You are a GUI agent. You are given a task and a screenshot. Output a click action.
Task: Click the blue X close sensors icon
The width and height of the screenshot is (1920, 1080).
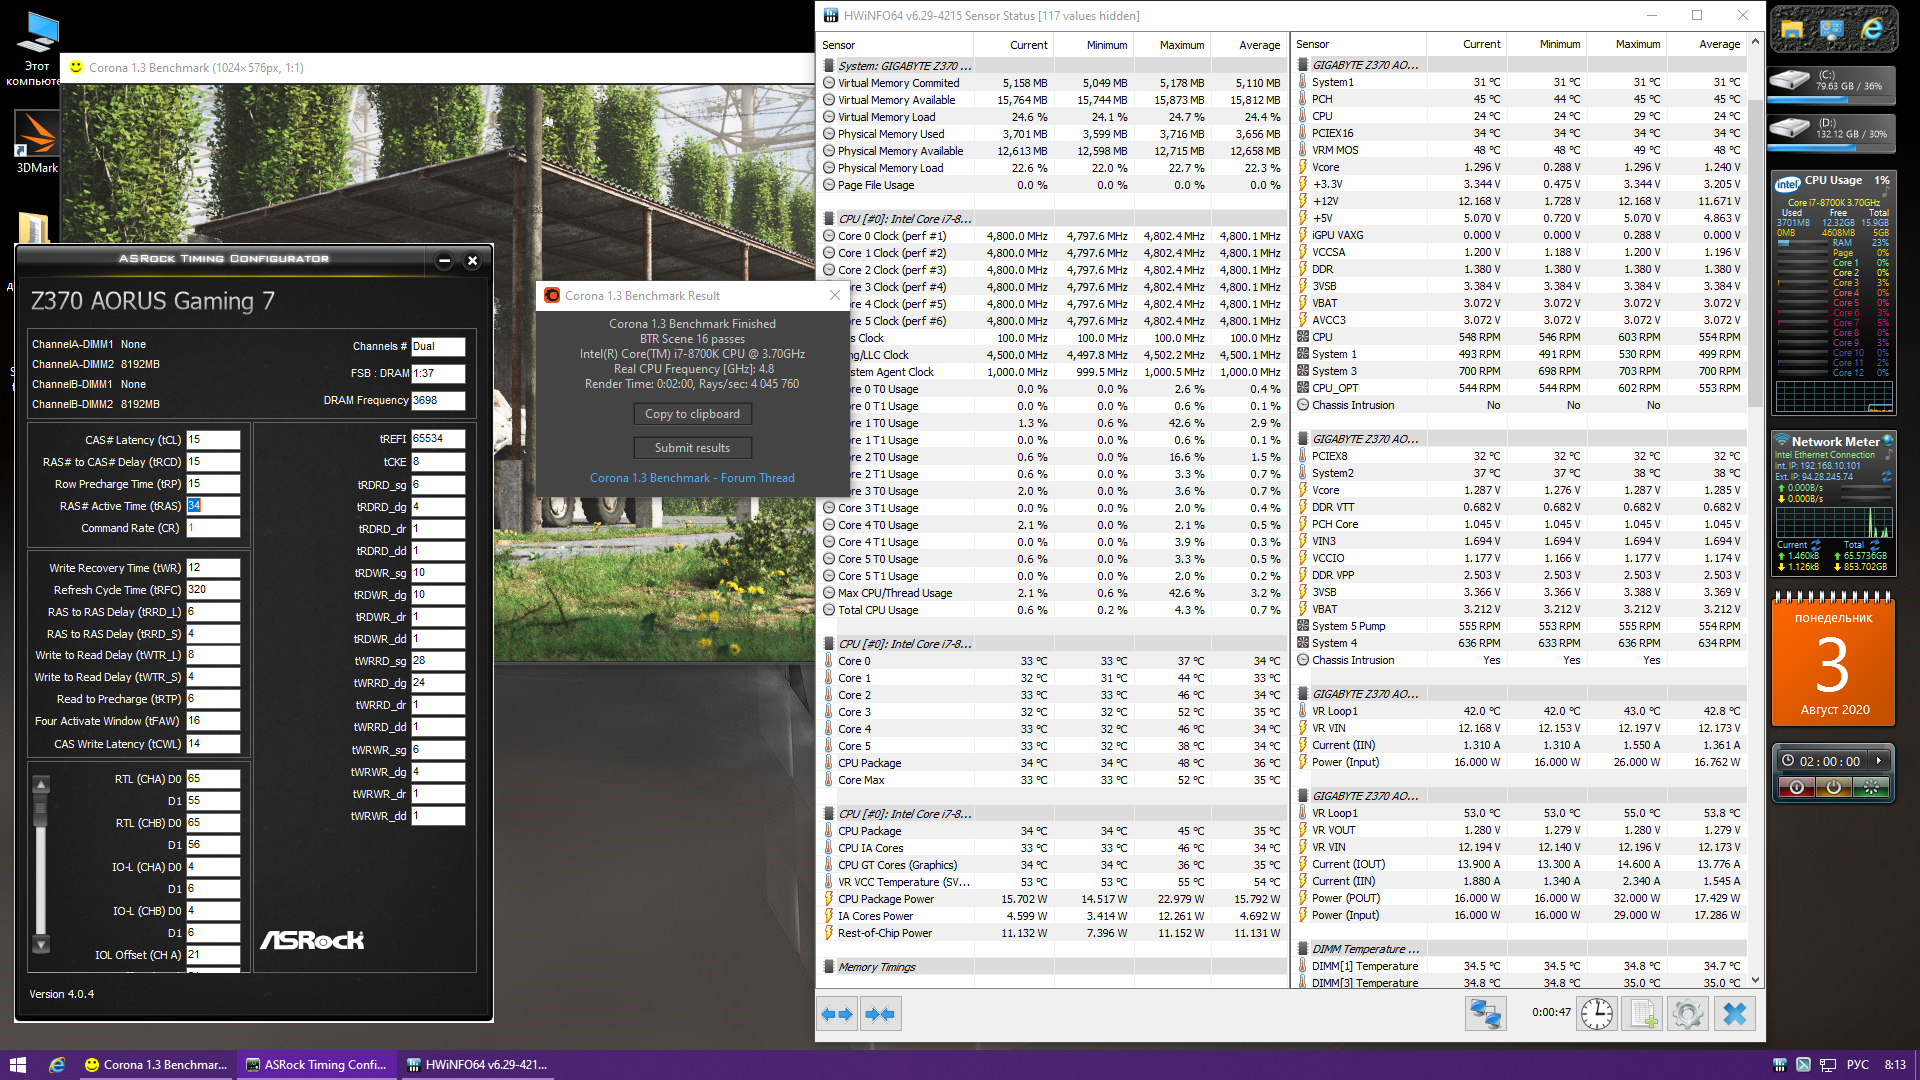[x=1735, y=1014]
